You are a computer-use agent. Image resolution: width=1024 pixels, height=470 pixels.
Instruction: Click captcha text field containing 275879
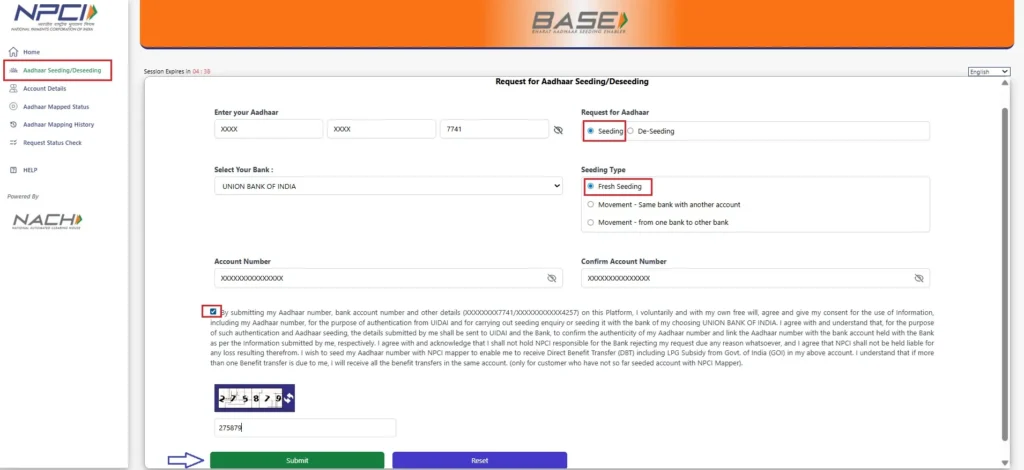click(x=305, y=428)
